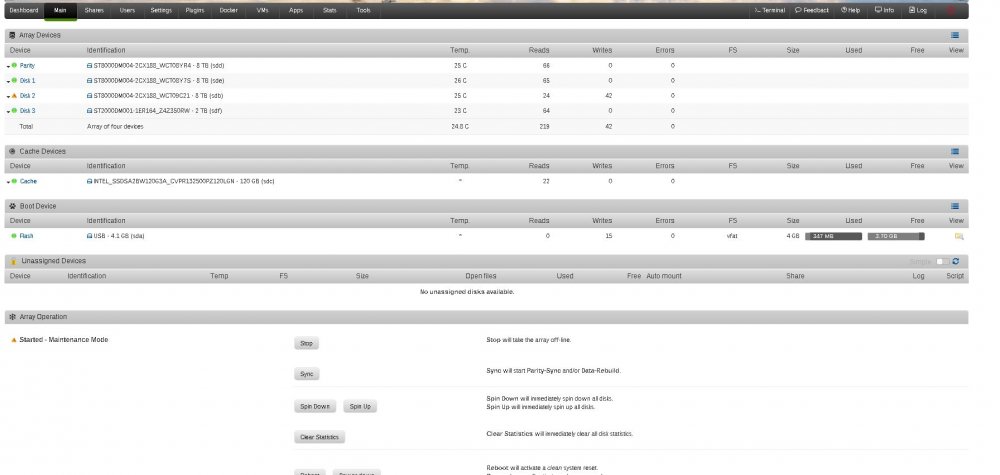1000x475 pixels.
Task: Toggle Array Devices list view icon
Action: pos(955,36)
